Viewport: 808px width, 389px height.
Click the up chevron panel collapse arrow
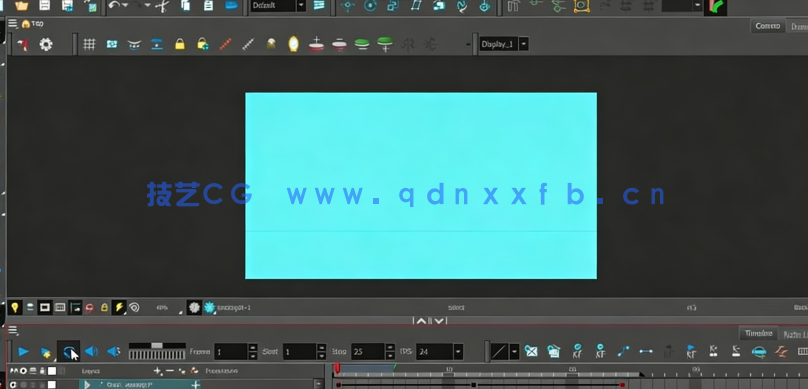[421, 321]
